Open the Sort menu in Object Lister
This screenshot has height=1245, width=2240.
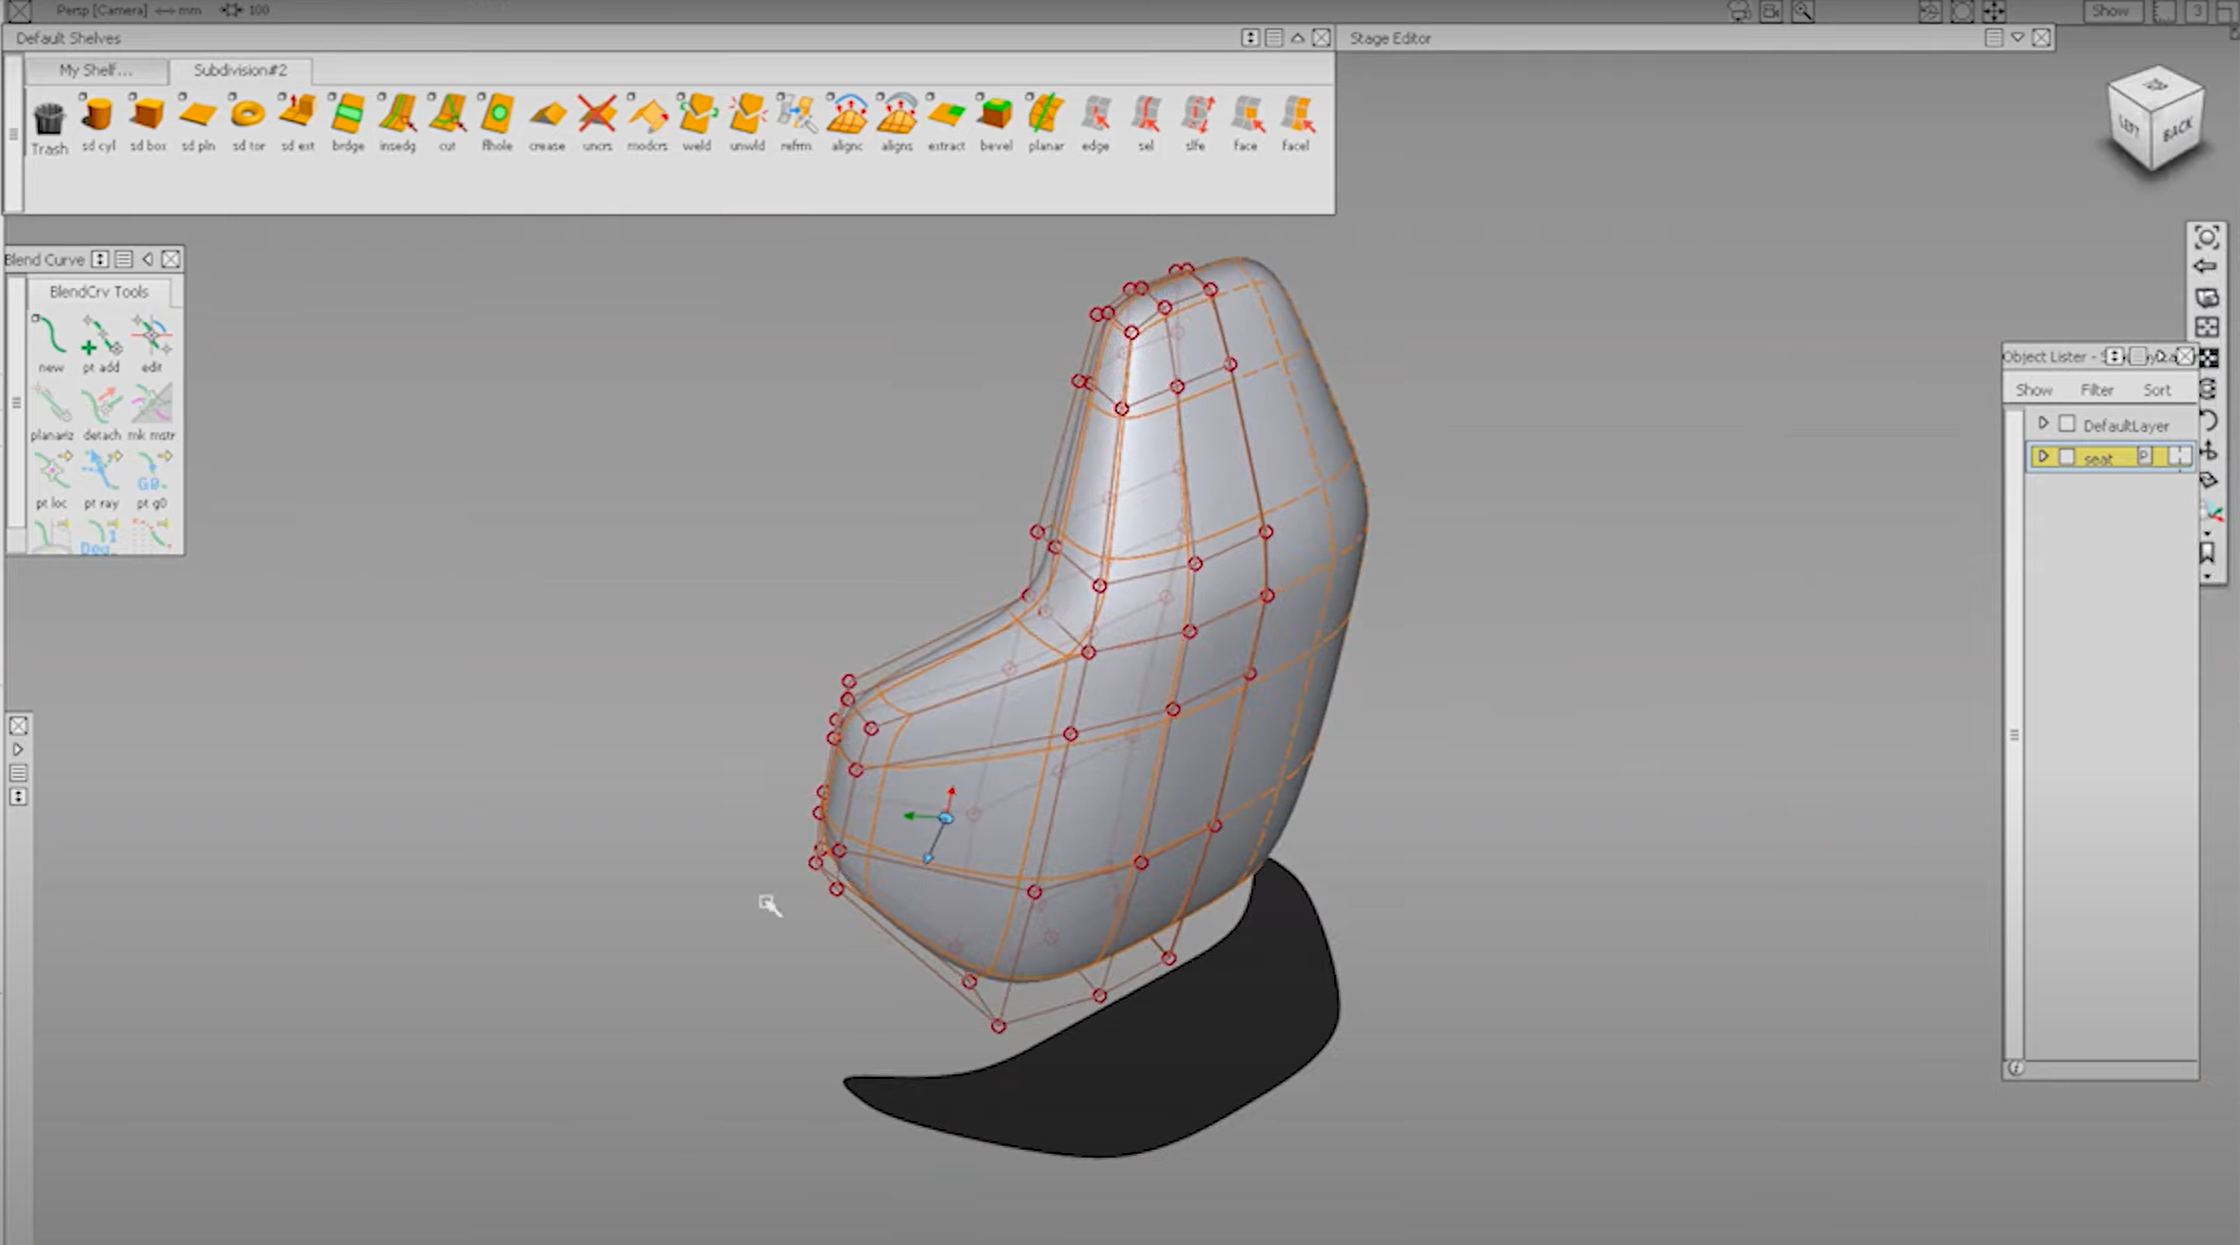(2157, 389)
